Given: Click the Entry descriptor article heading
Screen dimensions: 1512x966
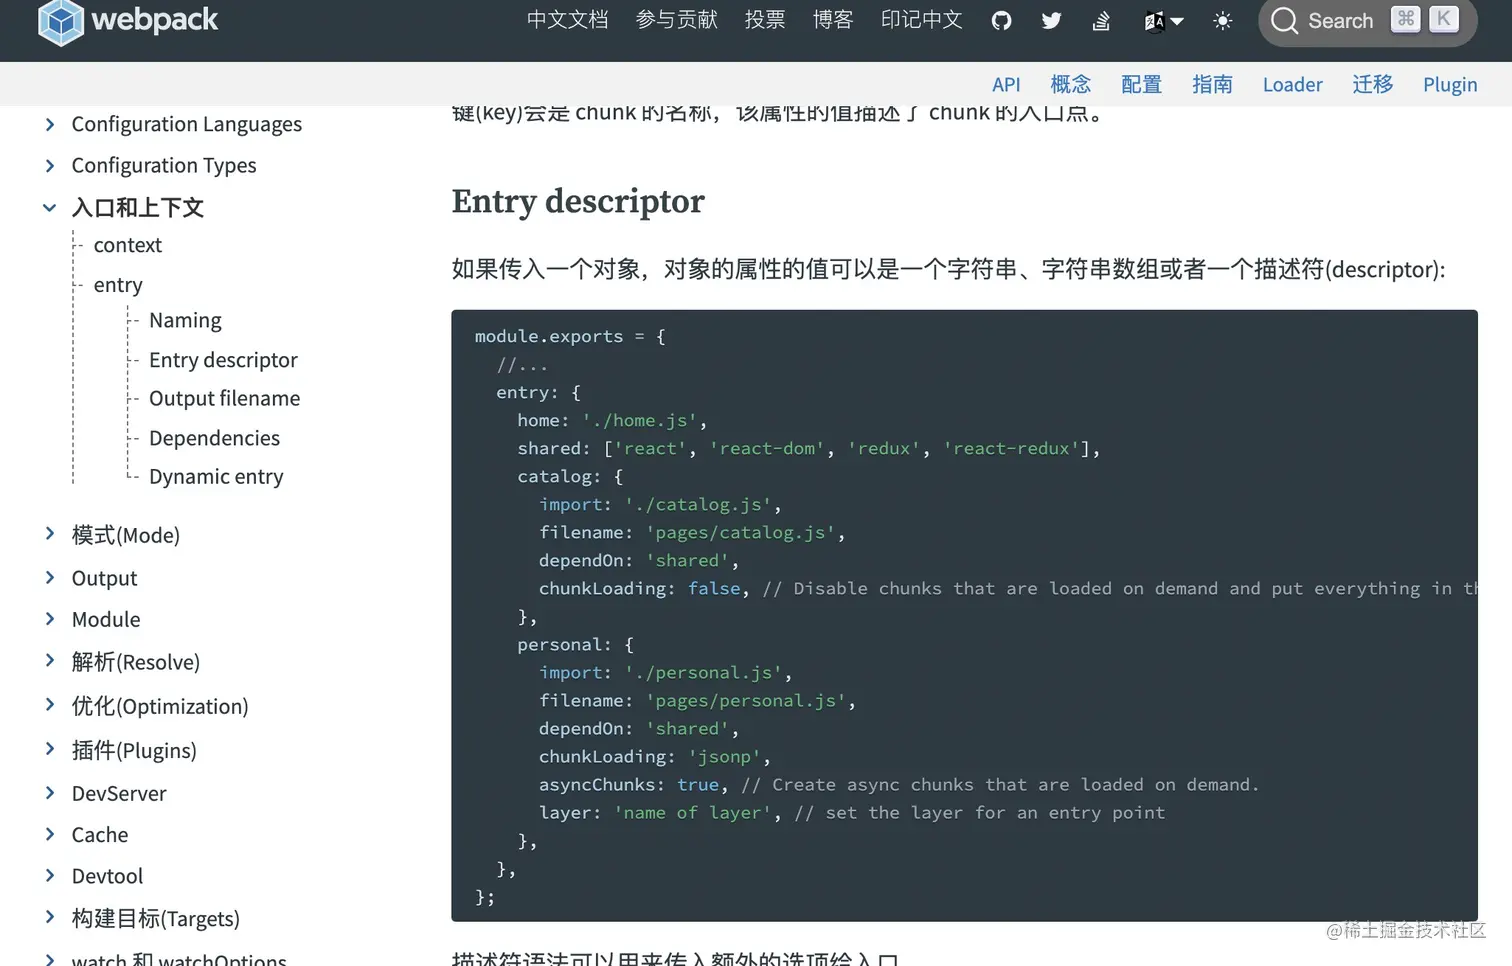Looking at the screenshot, I should coord(578,201).
